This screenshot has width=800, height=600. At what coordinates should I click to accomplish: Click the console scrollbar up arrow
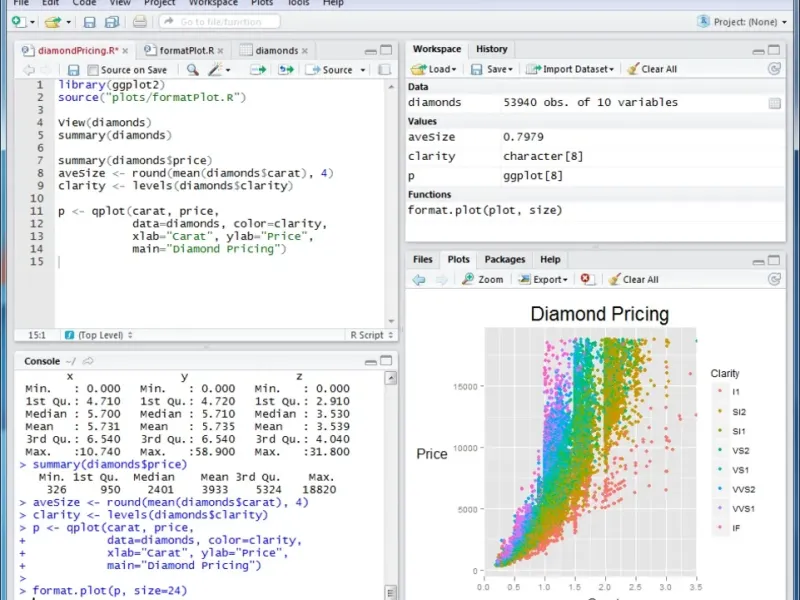pyautogui.click(x=391, y=378)
